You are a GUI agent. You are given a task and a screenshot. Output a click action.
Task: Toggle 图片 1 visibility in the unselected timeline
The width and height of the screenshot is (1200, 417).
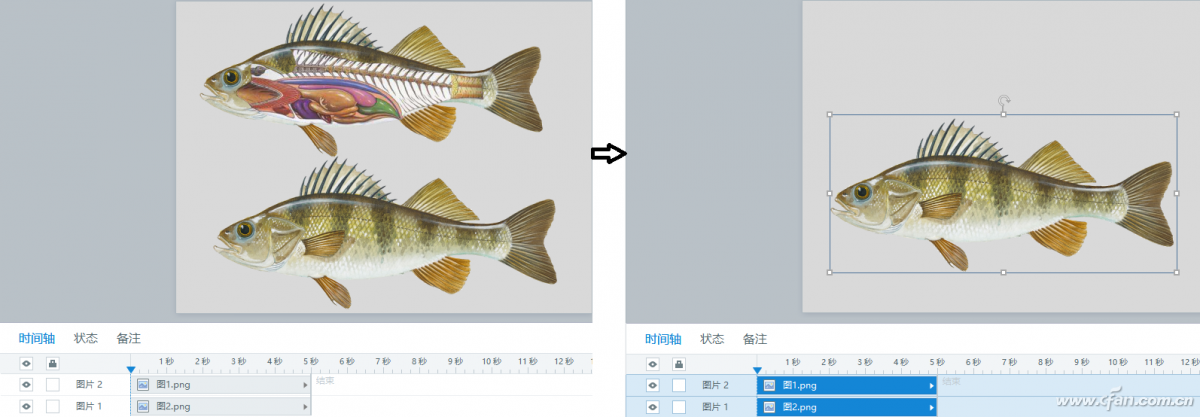pyautogui.click(x=26, y=406)
